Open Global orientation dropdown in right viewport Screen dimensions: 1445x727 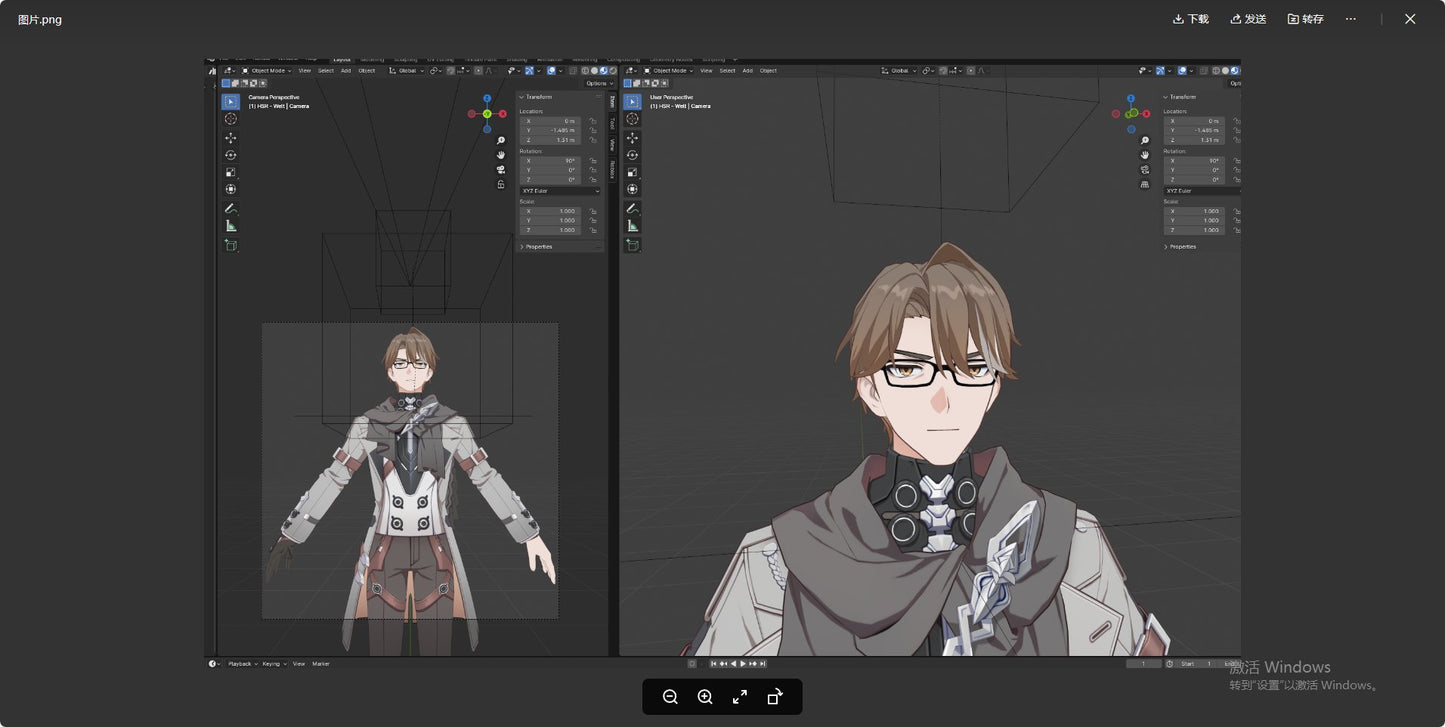click(x=899, y=71)
